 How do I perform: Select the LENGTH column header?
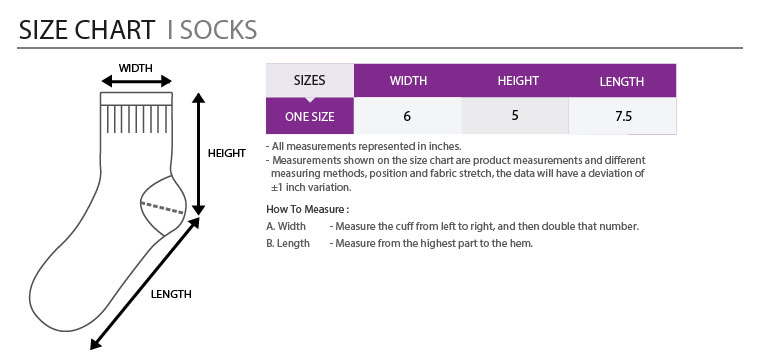[x=622, y=80]
